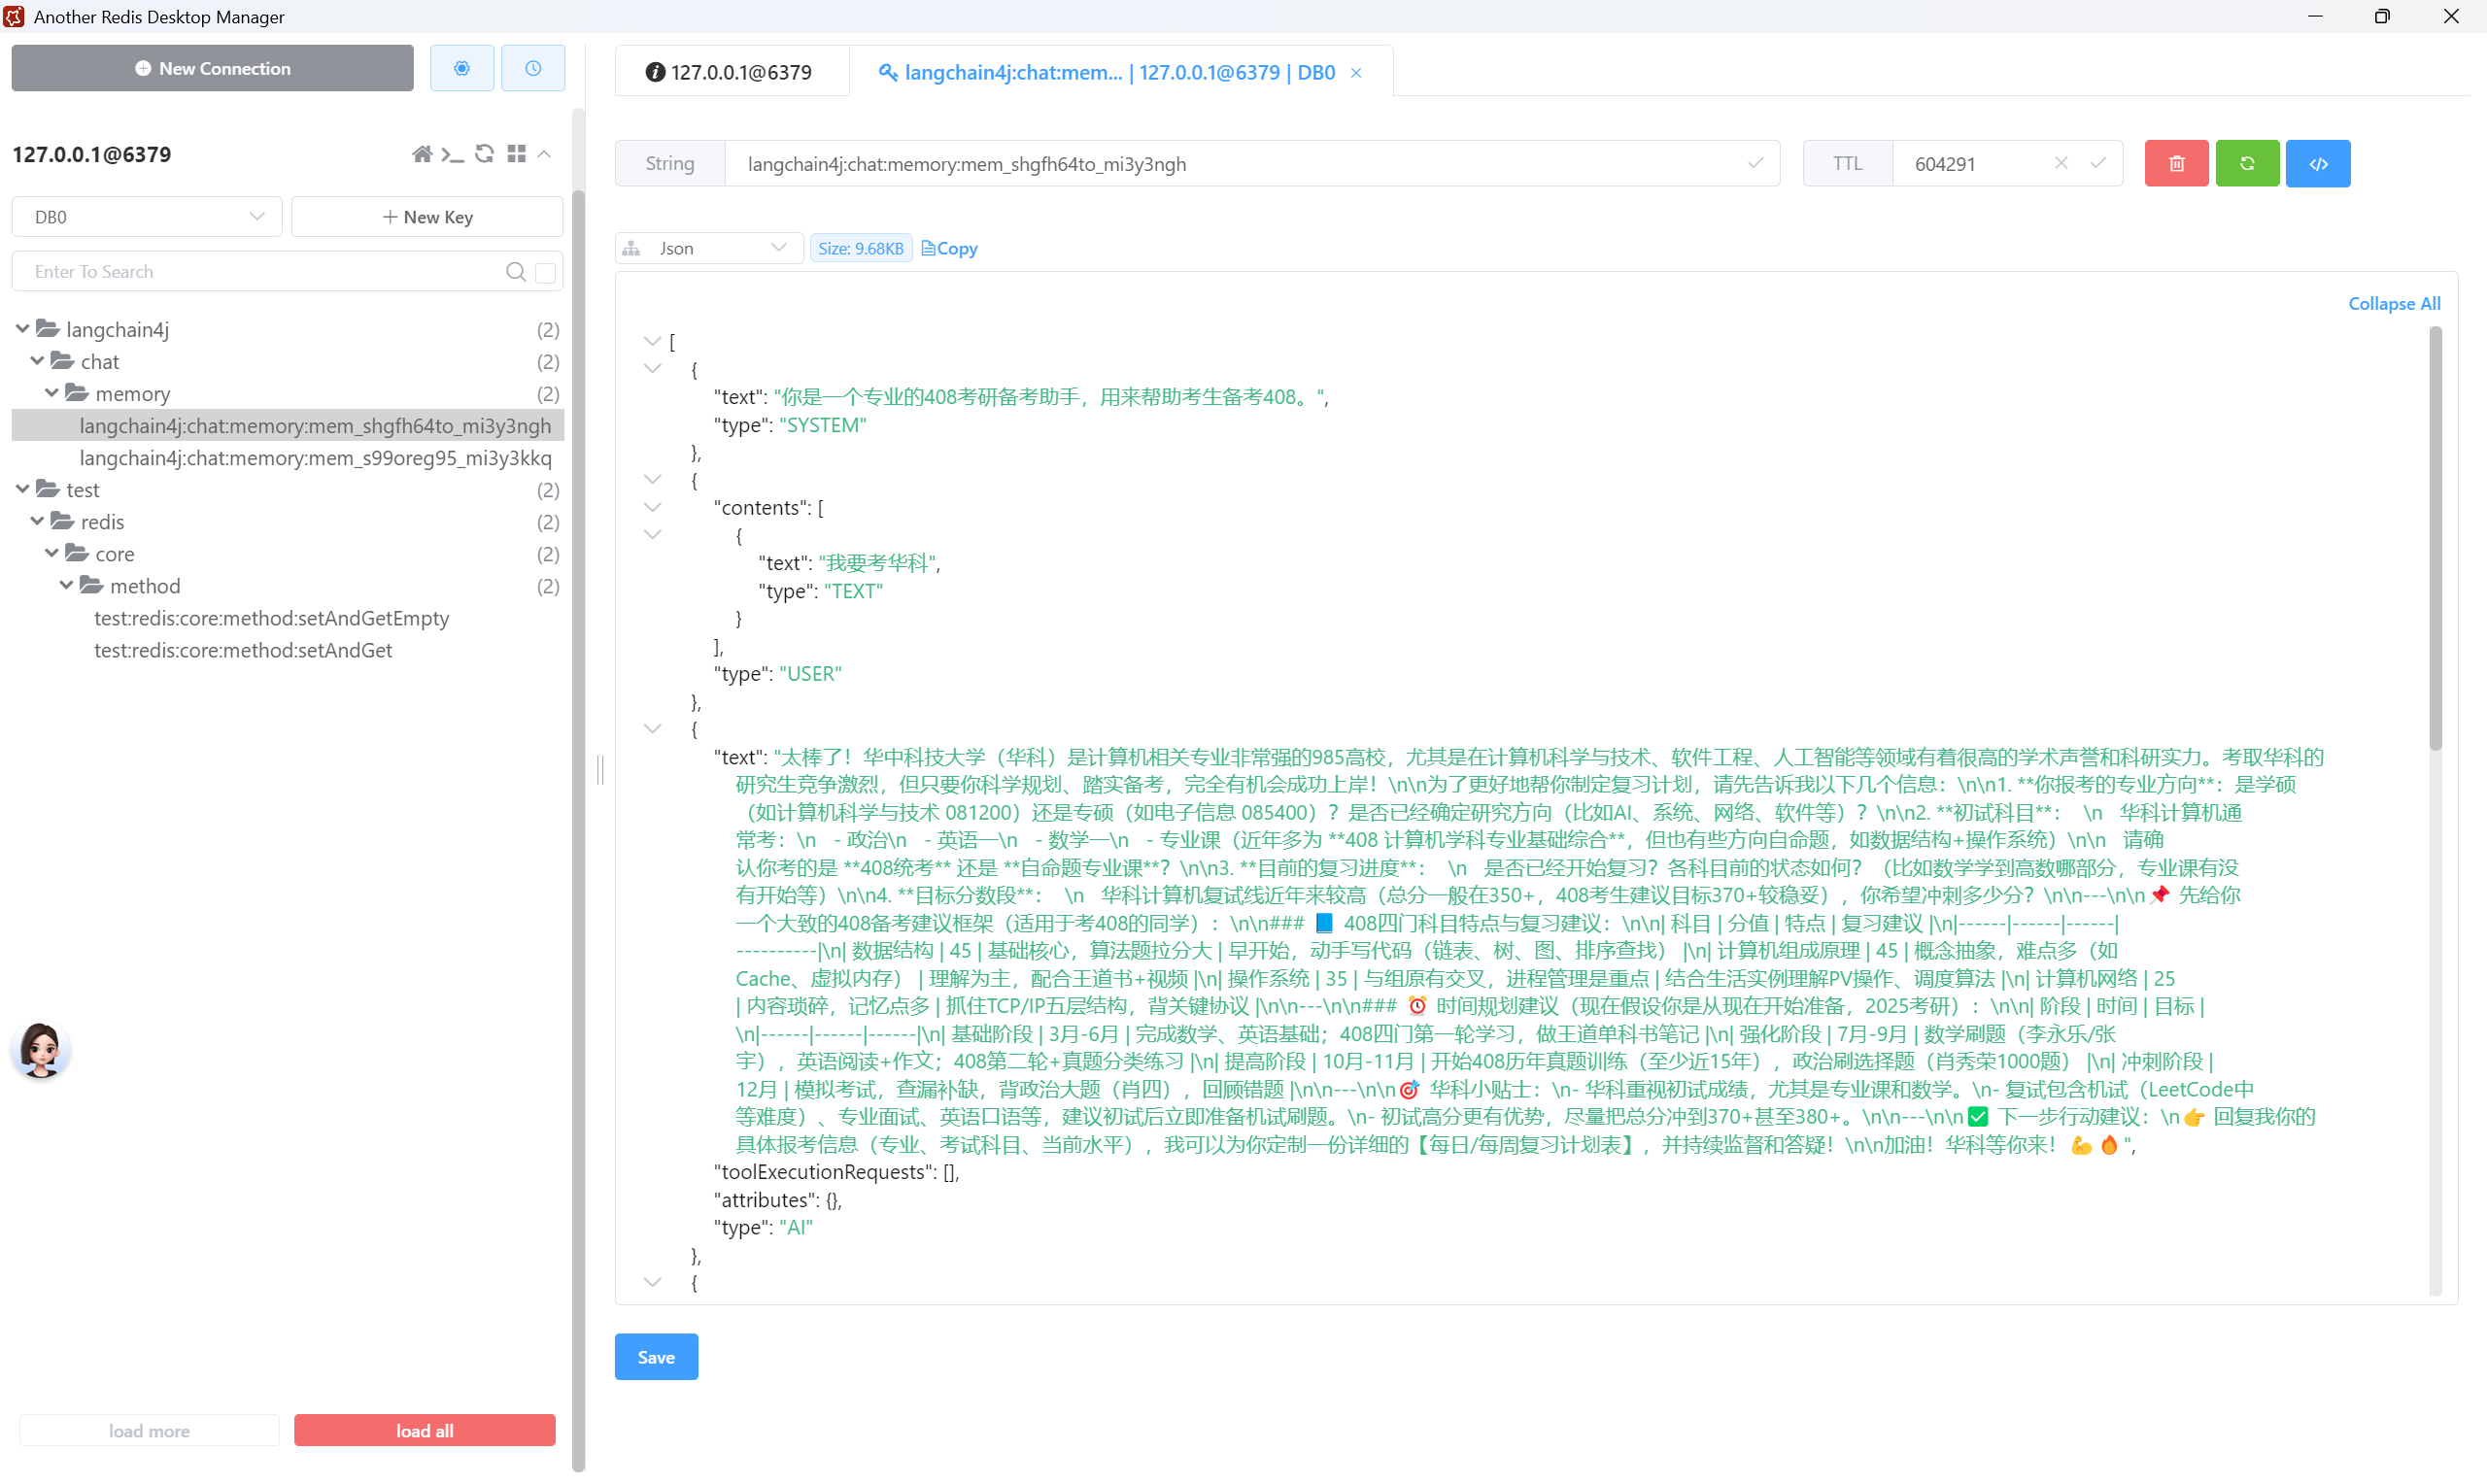2487x1484 pixels.
Task: Click the cartoon avatar assistant icon
Action: coord(41,1050)
